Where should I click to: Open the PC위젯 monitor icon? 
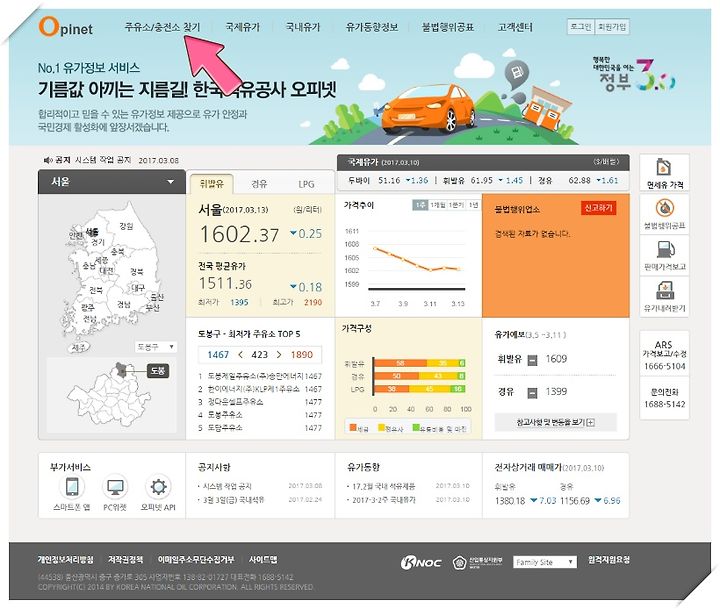(x=115, y=488)
